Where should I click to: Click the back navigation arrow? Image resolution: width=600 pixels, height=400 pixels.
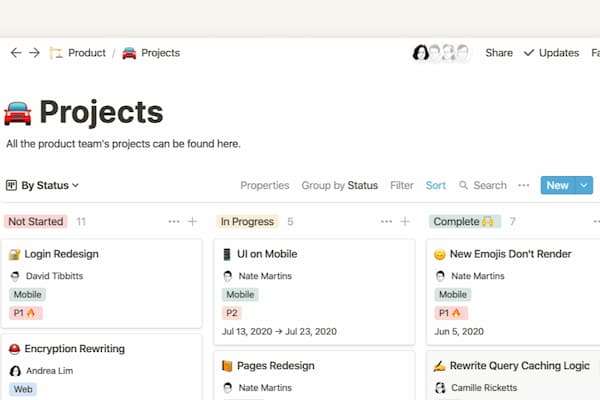click(15, 53)
